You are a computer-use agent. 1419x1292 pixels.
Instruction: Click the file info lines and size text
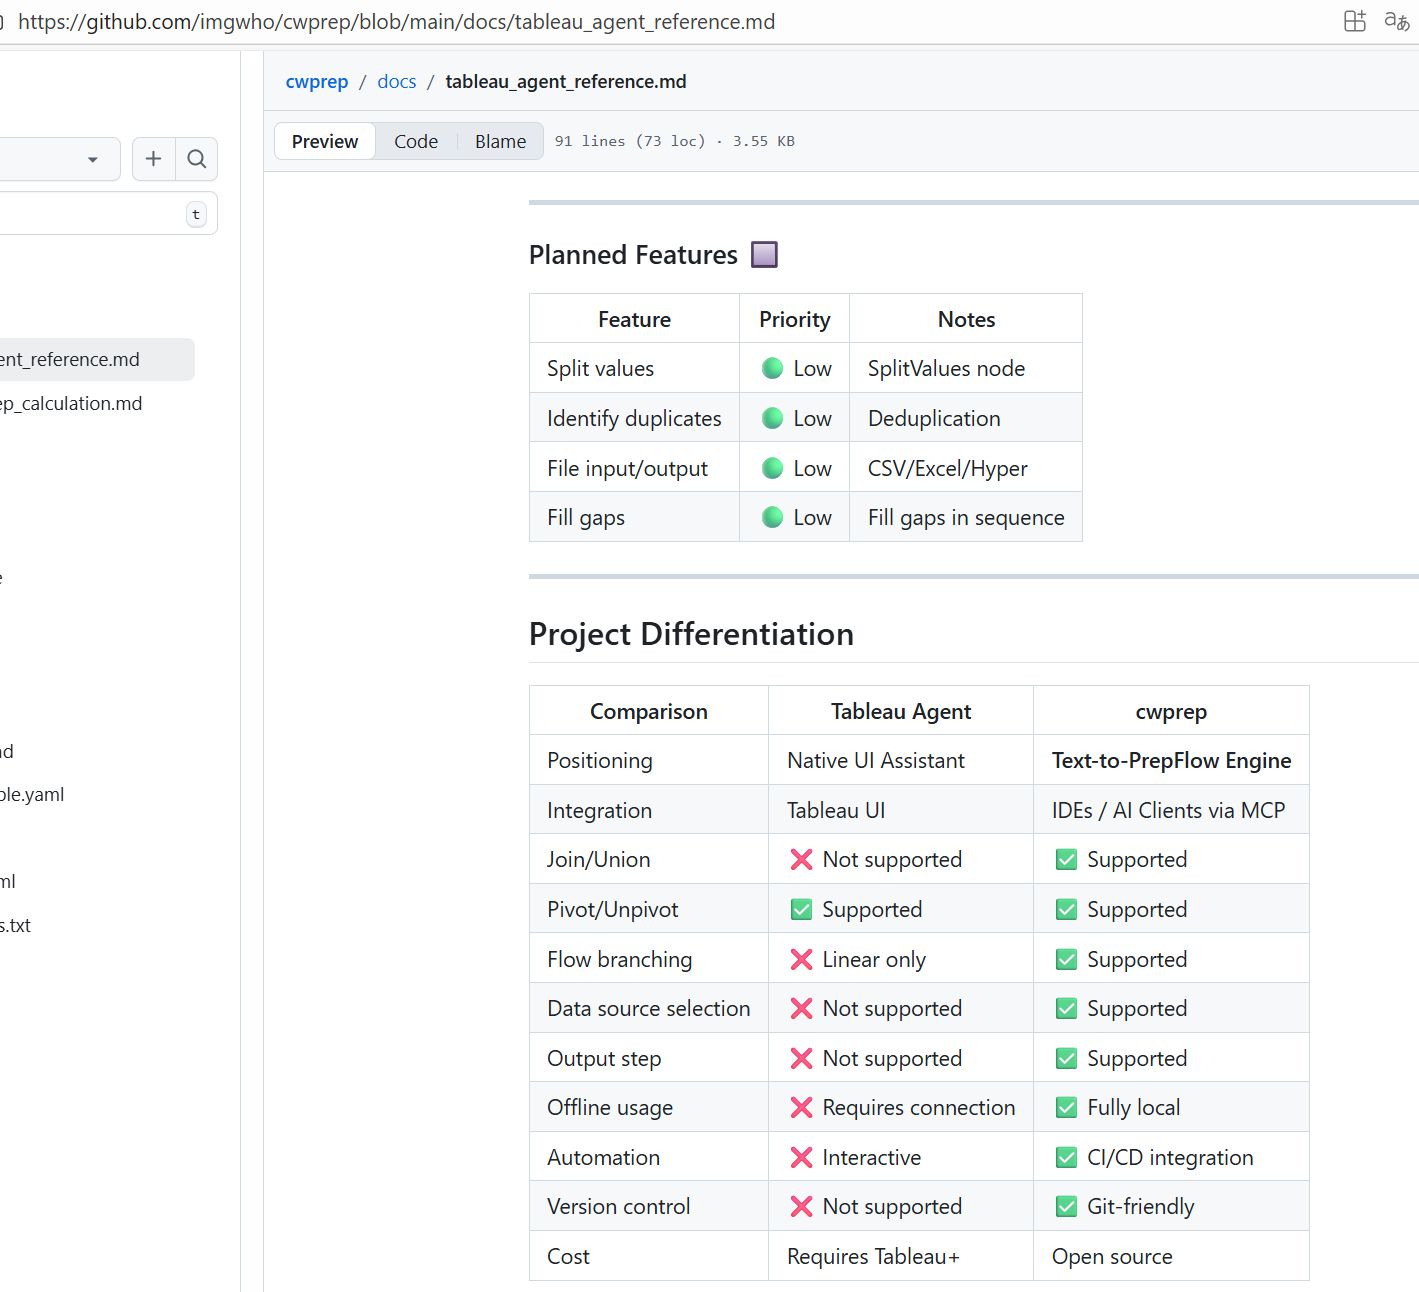pyautogui.click(x=675, y=141)
